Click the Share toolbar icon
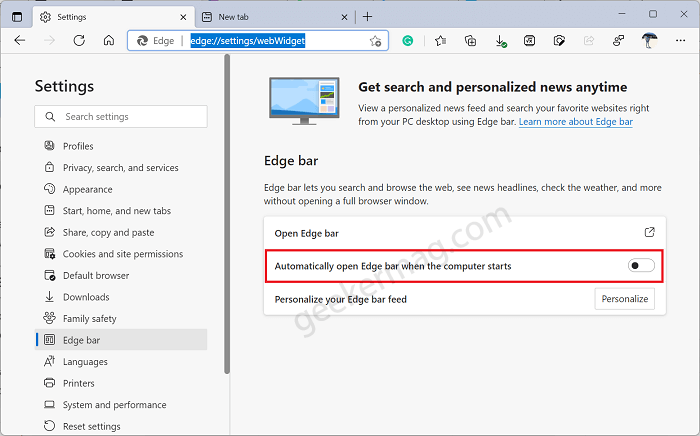This screenshot has height=436, width=700. click(x=589, y=41)
